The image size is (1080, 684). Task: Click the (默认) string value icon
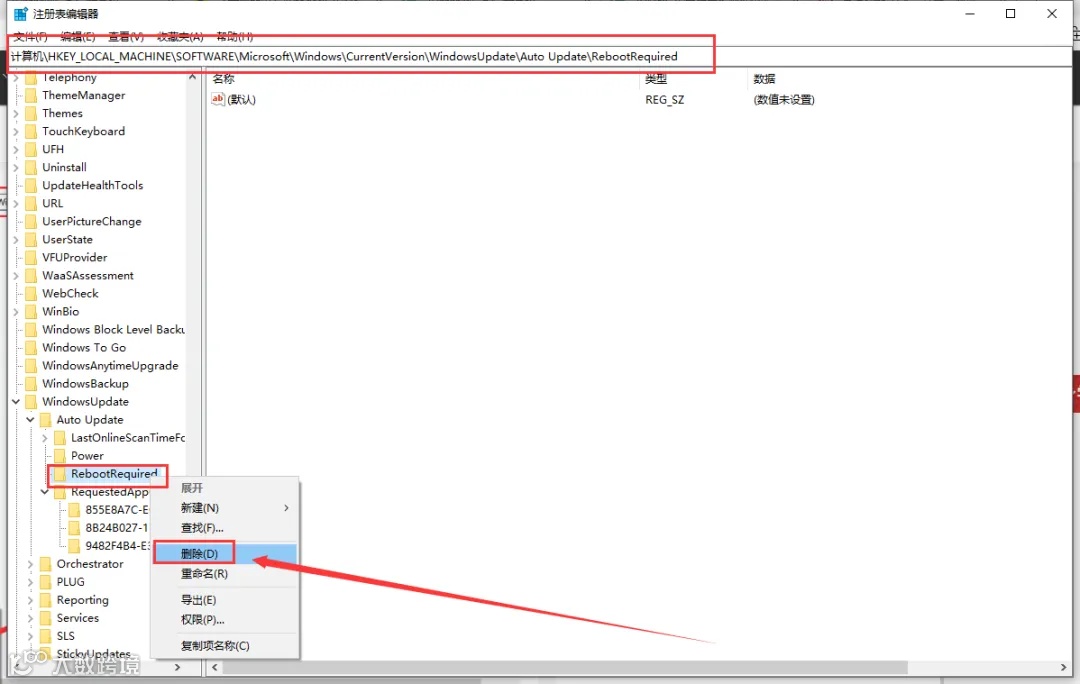click(x=218, y=99)
